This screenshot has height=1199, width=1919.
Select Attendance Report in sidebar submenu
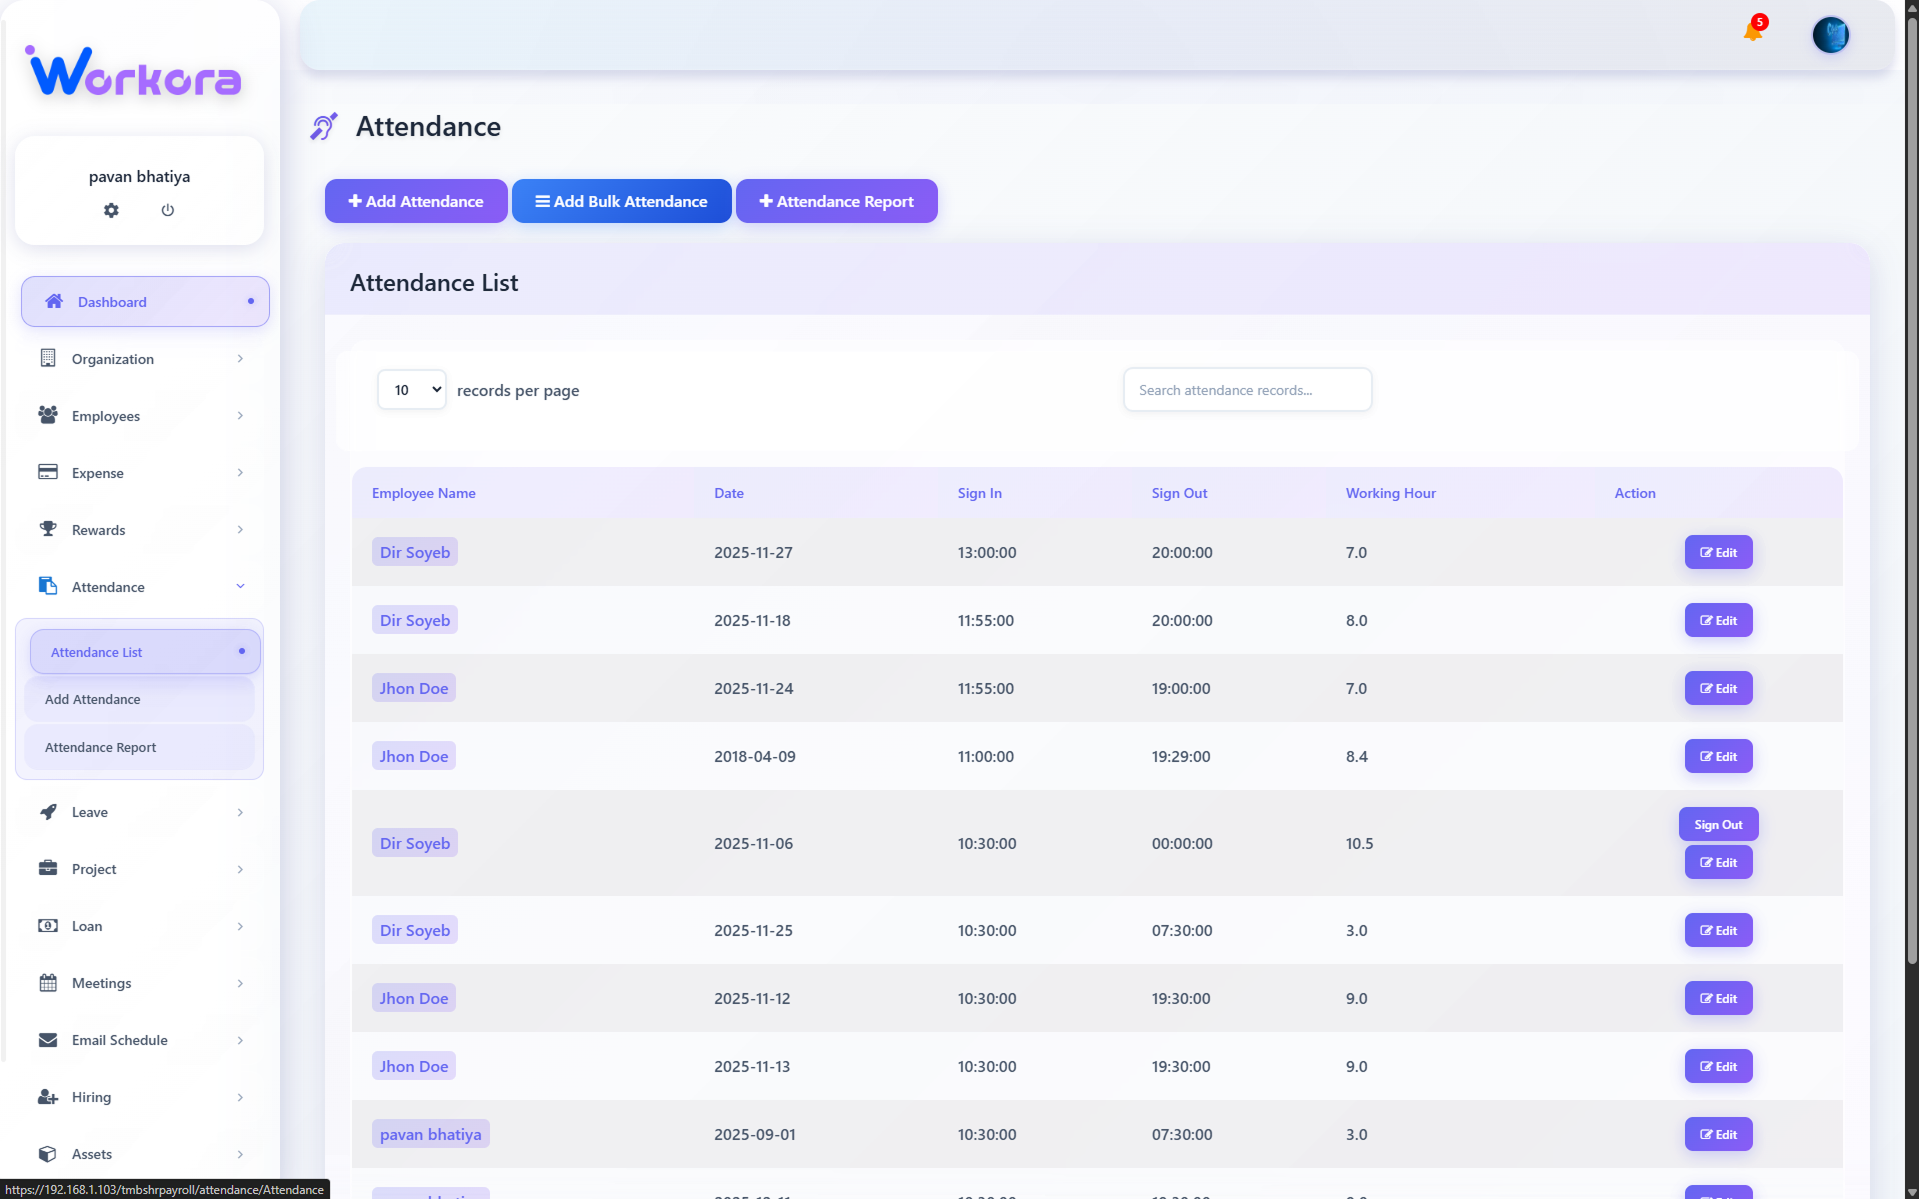click(x=101, y=747)
